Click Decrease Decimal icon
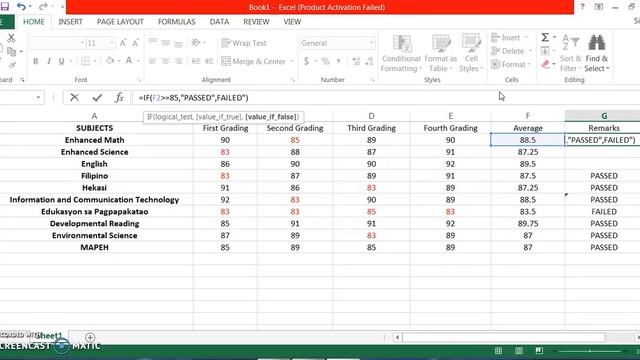Screen dimensions: 640x360 click(x=370, y=61)
